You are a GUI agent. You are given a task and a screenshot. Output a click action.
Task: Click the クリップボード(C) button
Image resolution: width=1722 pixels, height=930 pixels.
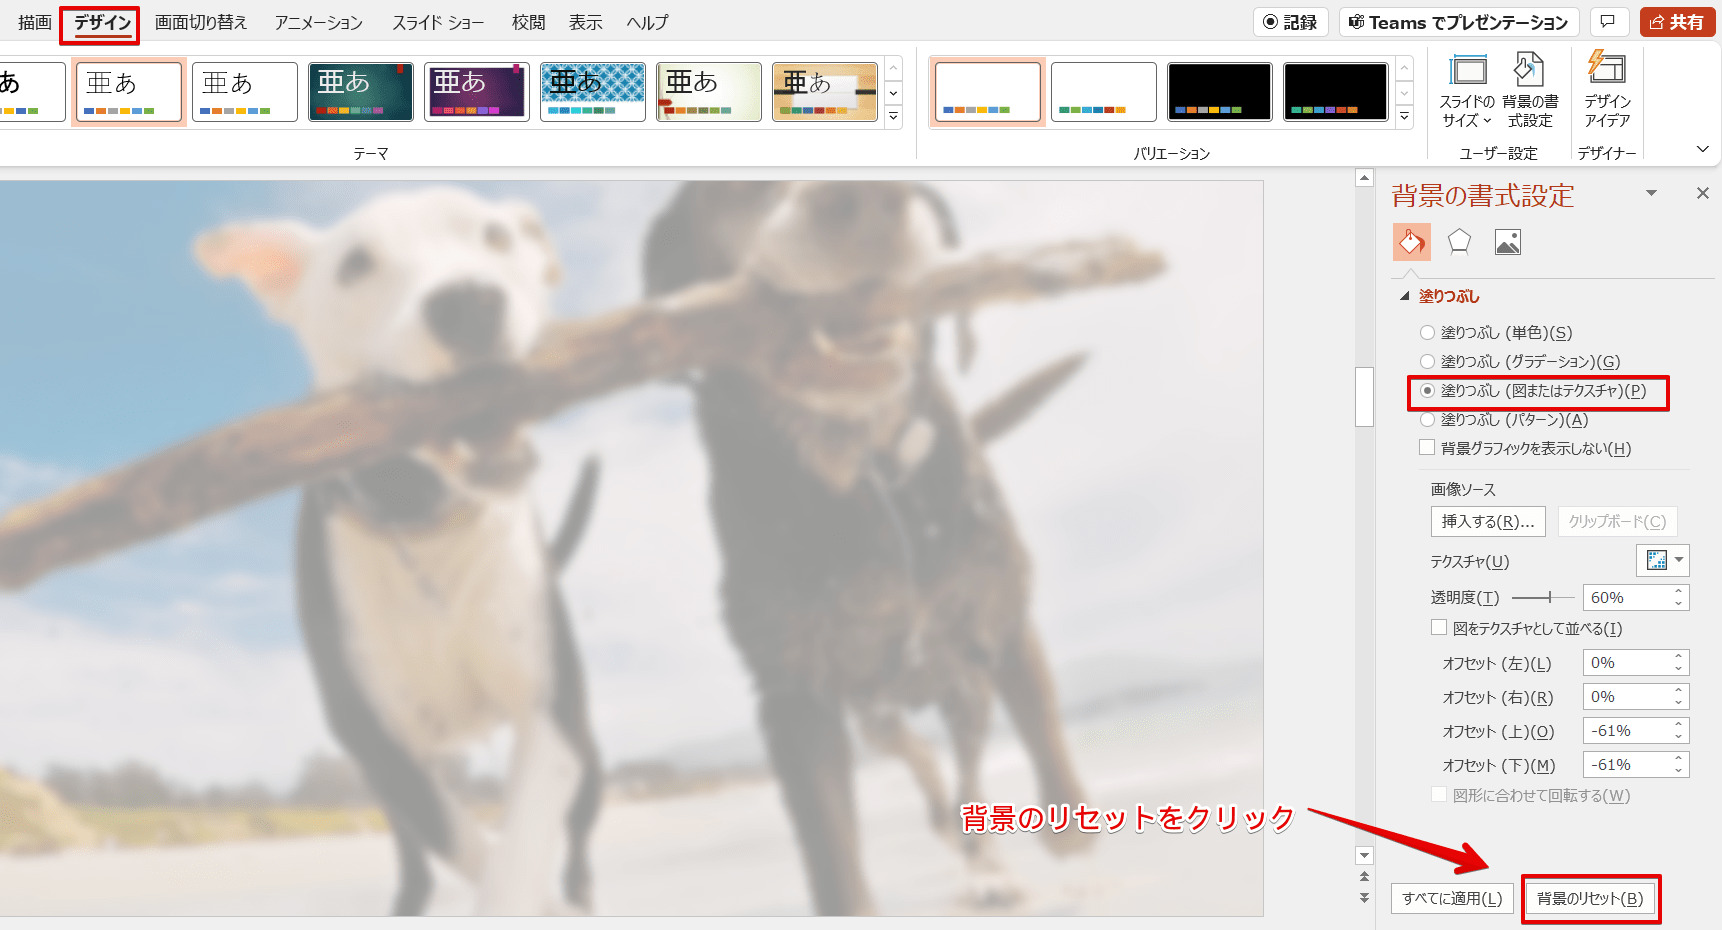click(1617, 521)
